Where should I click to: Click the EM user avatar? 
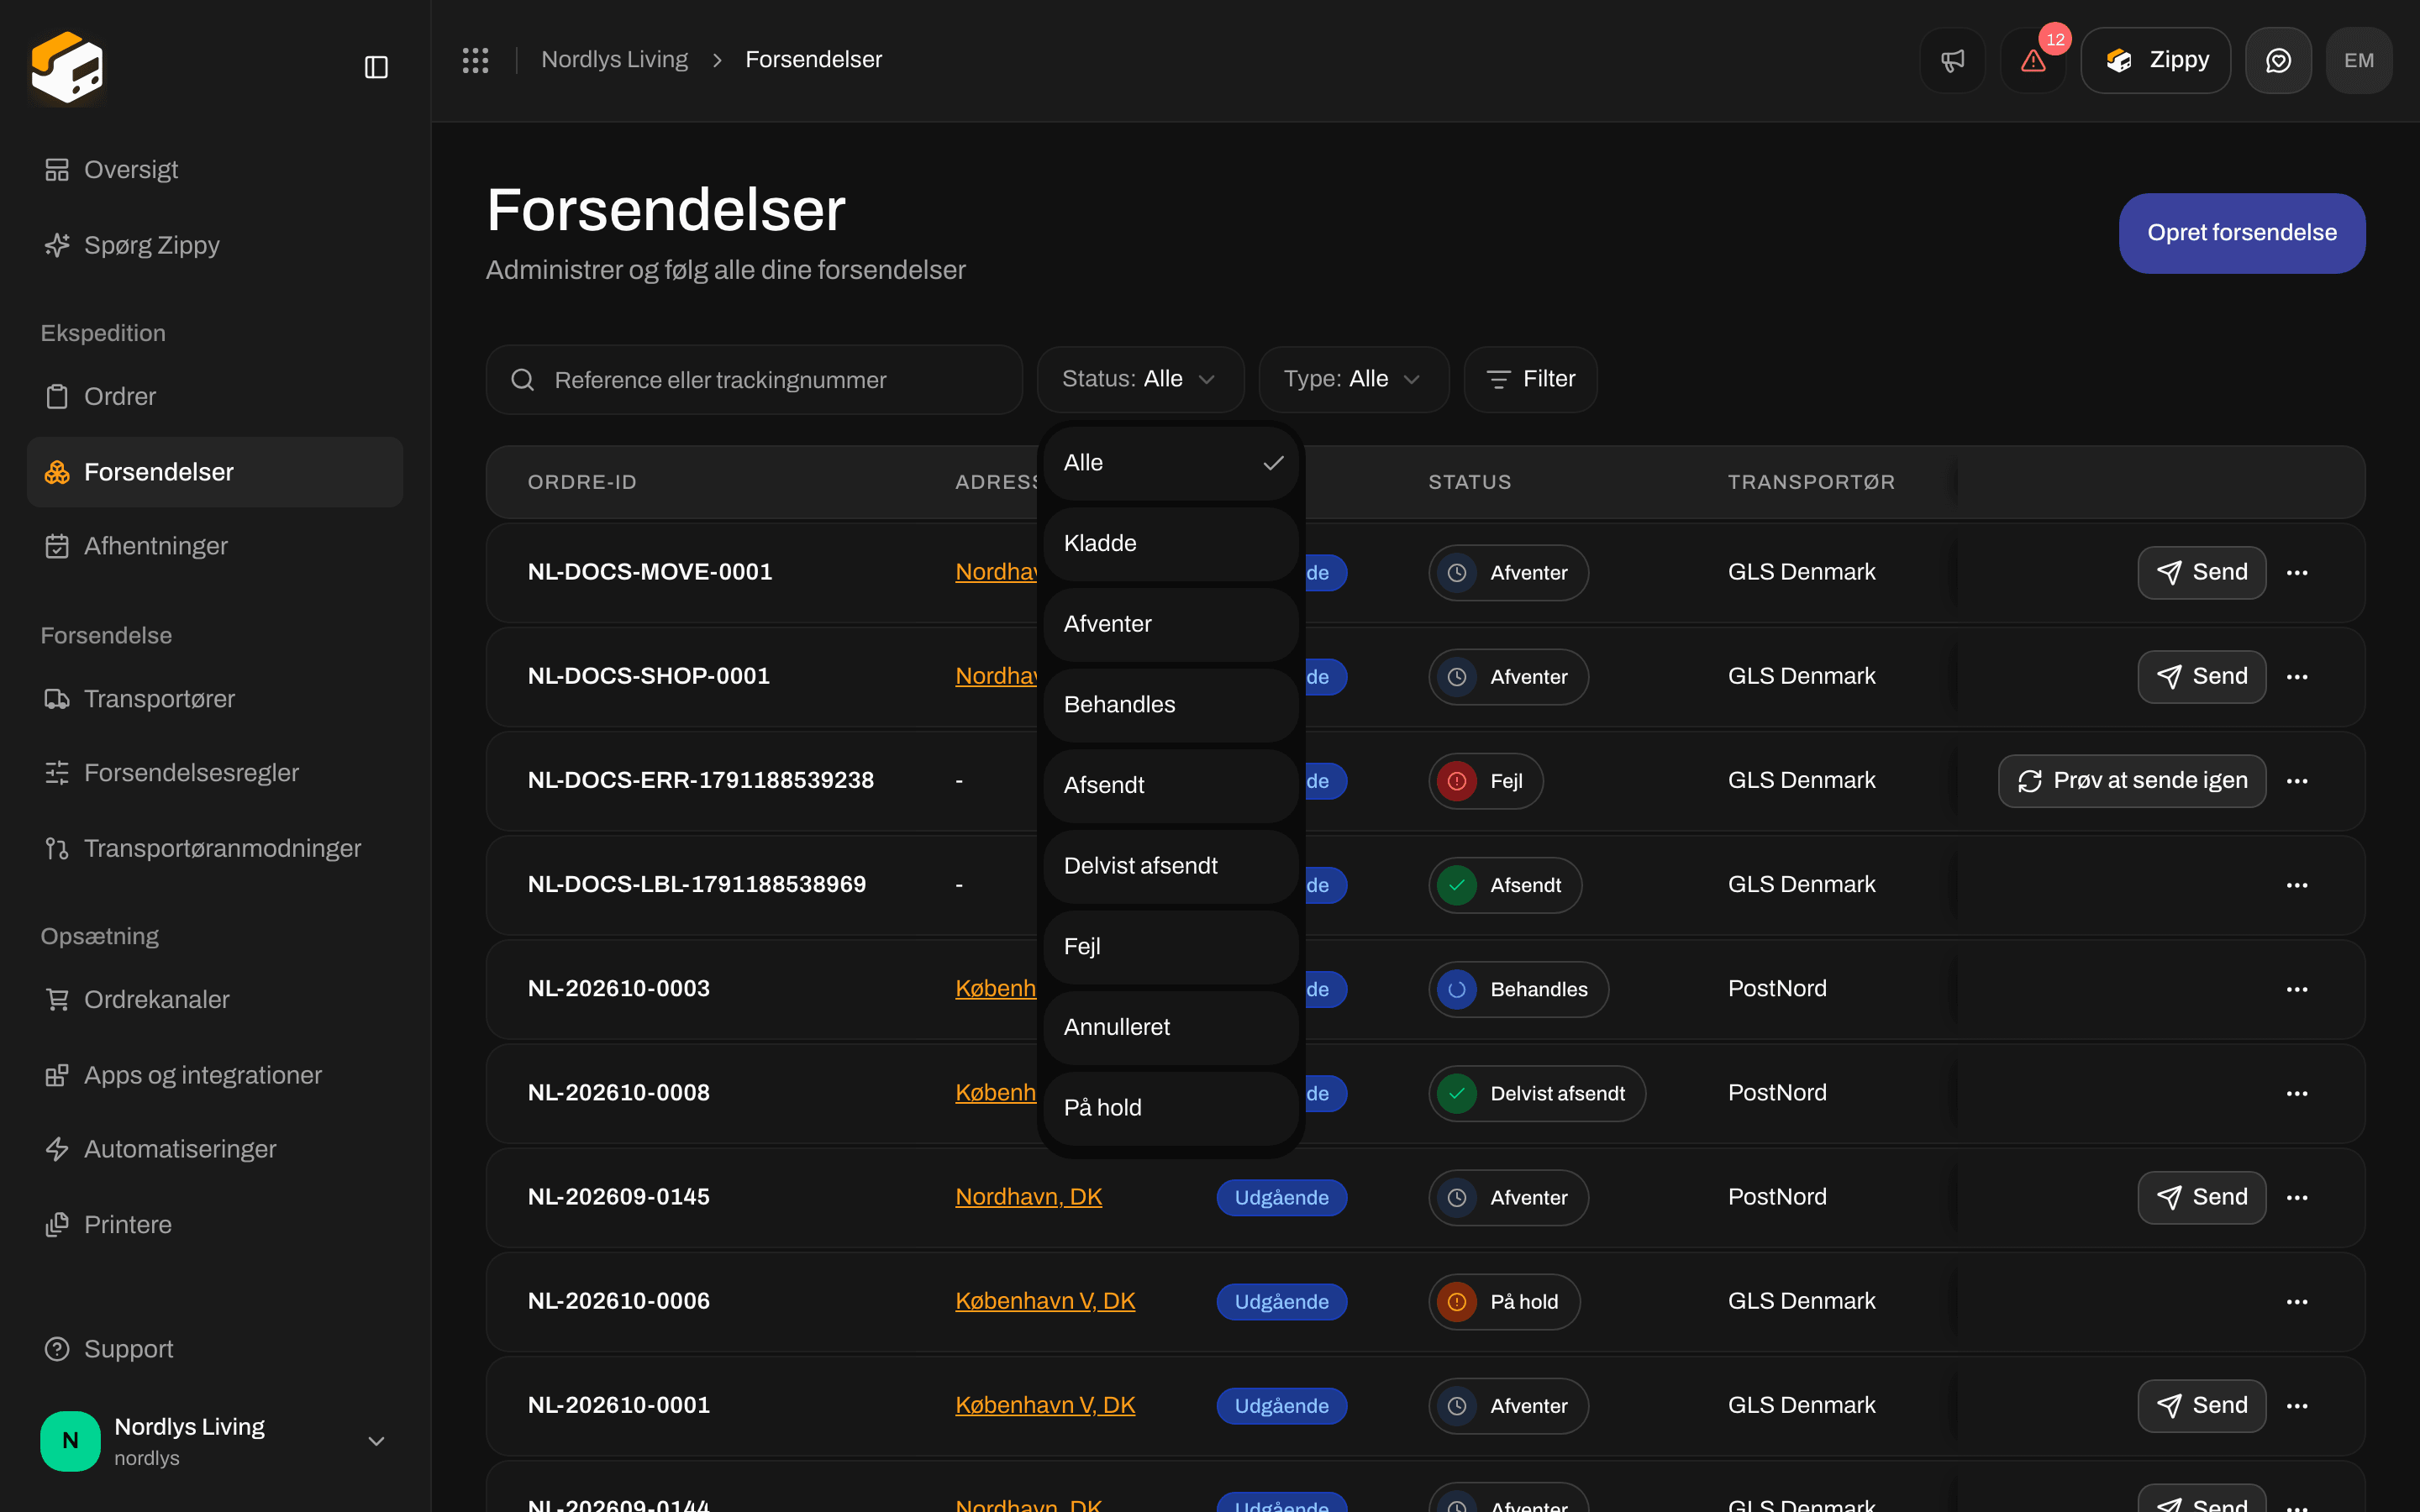2359,60
